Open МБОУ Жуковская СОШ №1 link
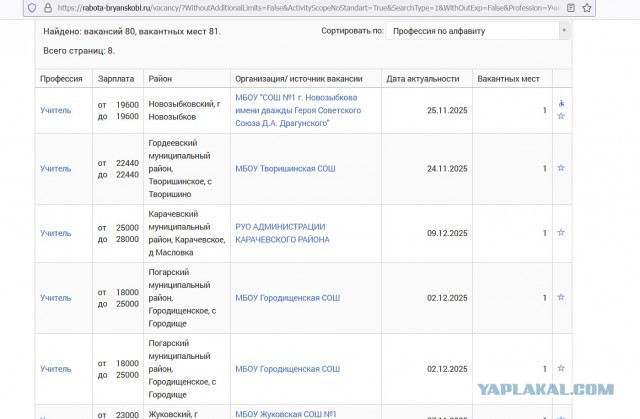Screen dimensions: 640x419 [286, 414]
